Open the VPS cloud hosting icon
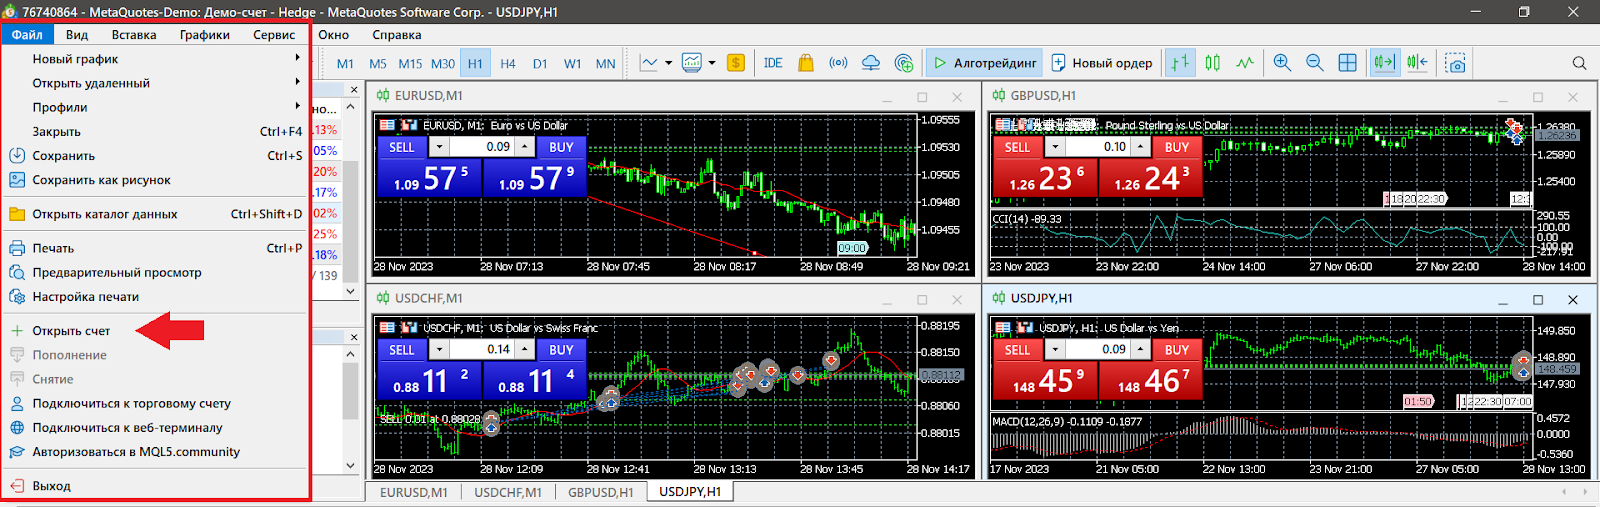Image resolution: width=1600 pixels, height=507 pixels. [x=871, y=63]
